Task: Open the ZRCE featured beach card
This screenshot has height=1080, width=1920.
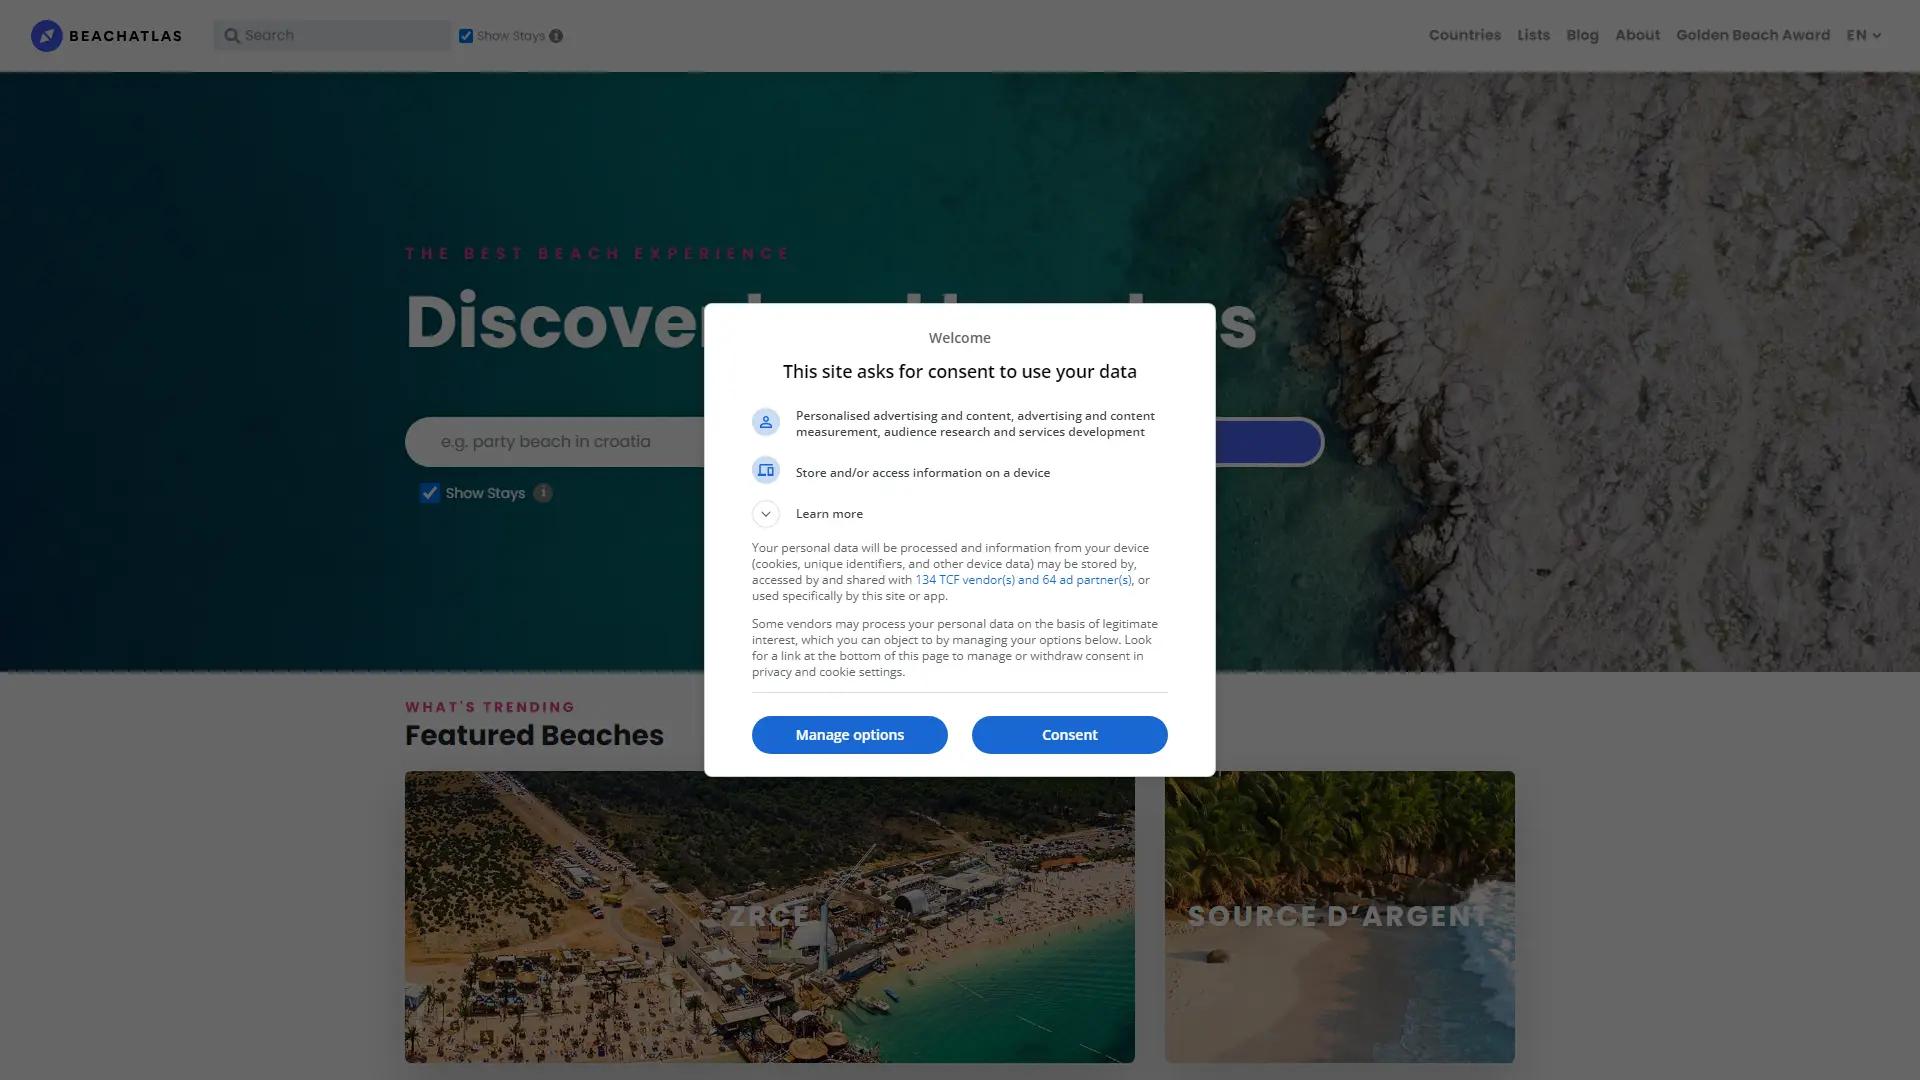Action: coord(769,916)
